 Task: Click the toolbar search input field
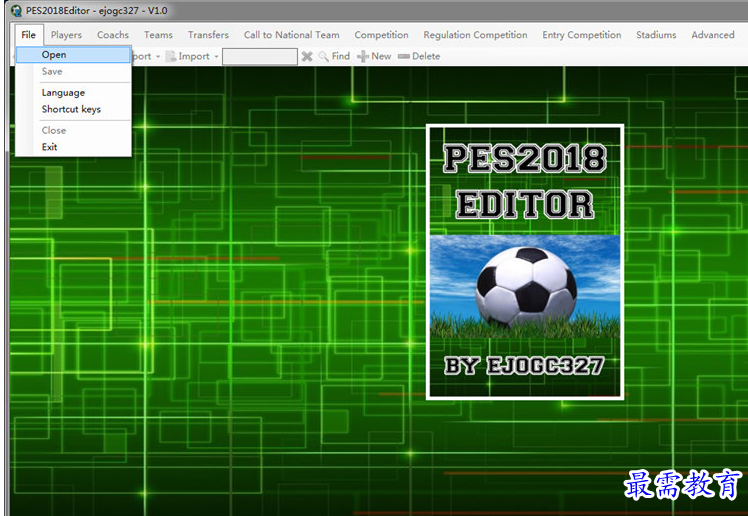[260, 57]
